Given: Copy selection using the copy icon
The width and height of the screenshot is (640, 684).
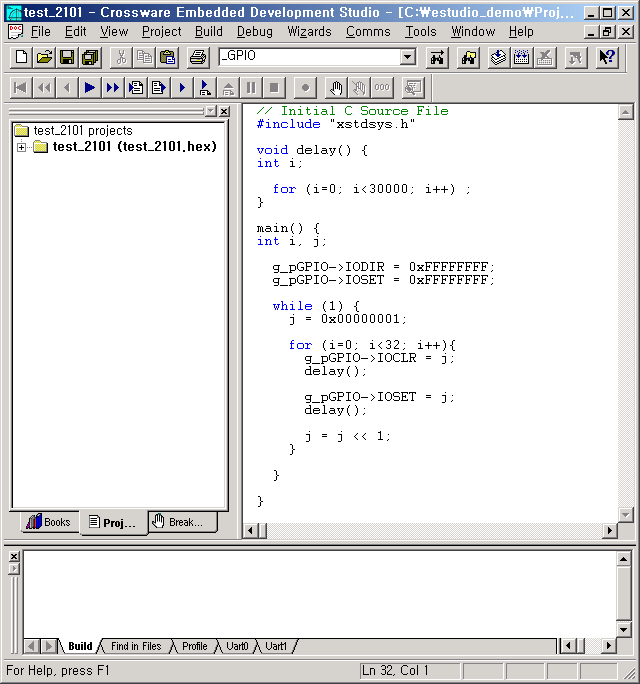Looking at the screenshot, I should (144, 57).
